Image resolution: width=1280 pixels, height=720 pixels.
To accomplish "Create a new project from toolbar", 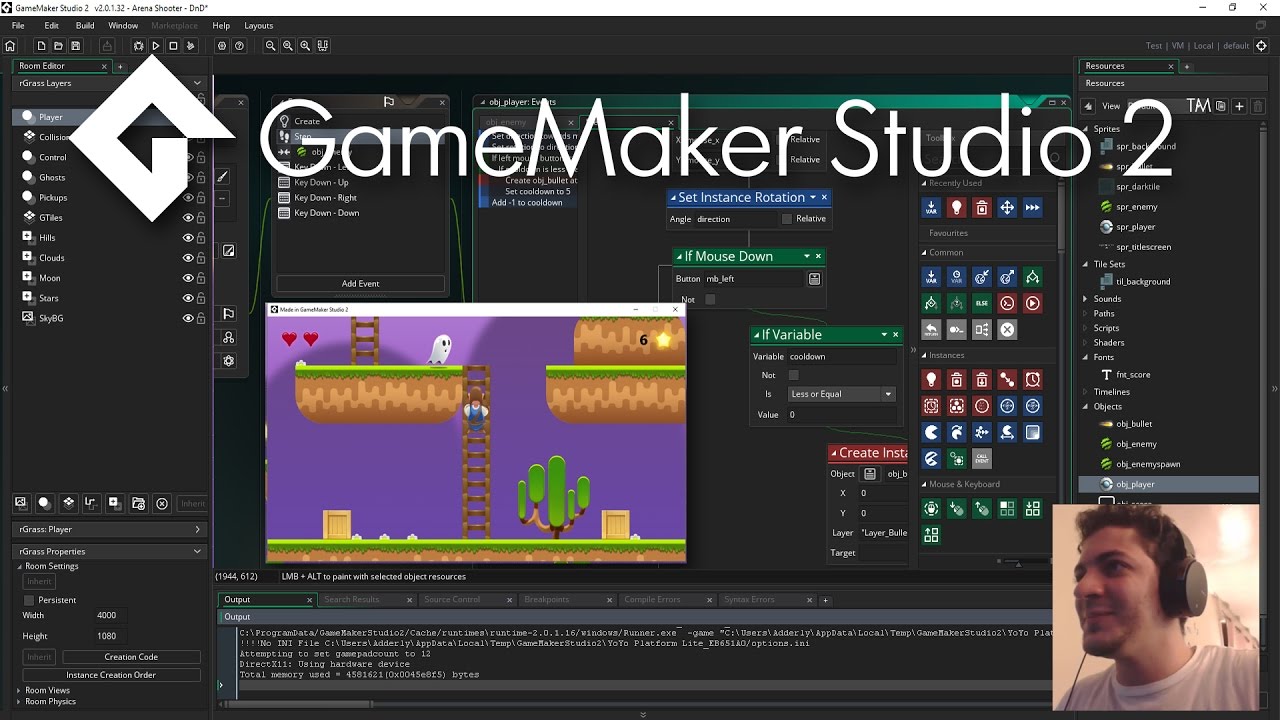I will (41, 46).
